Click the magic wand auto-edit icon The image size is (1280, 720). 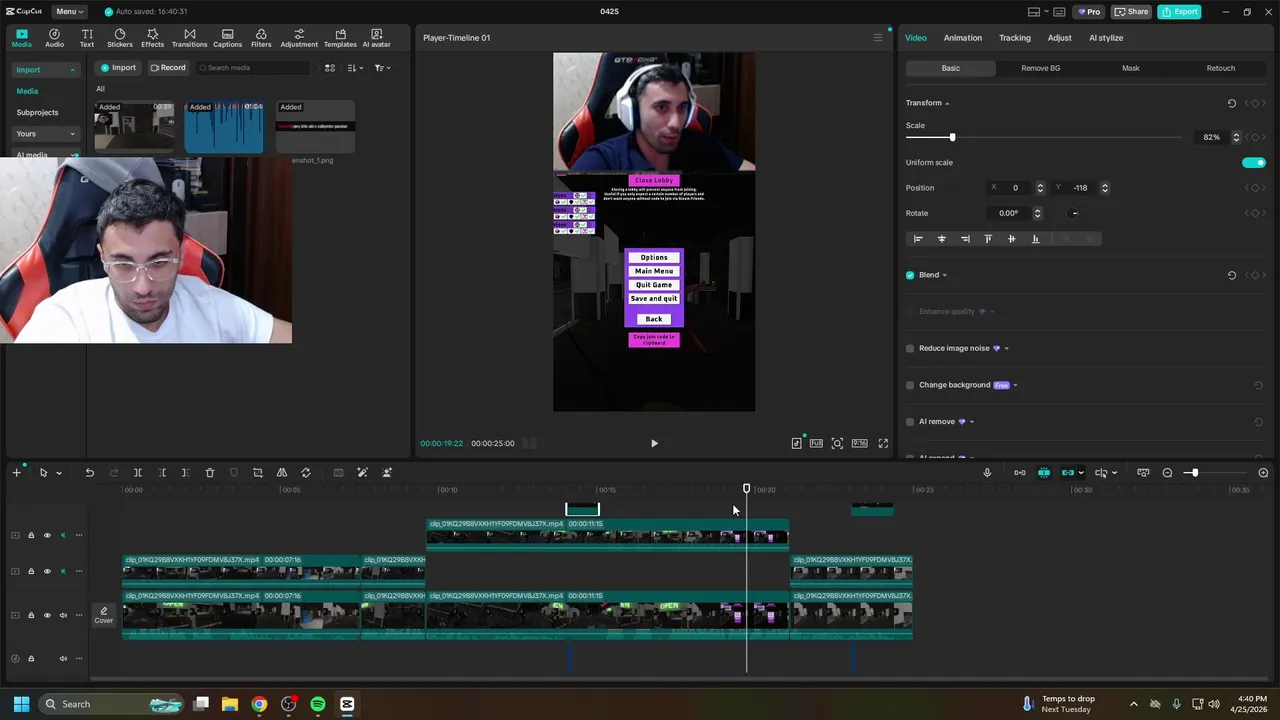click(363, 473)
